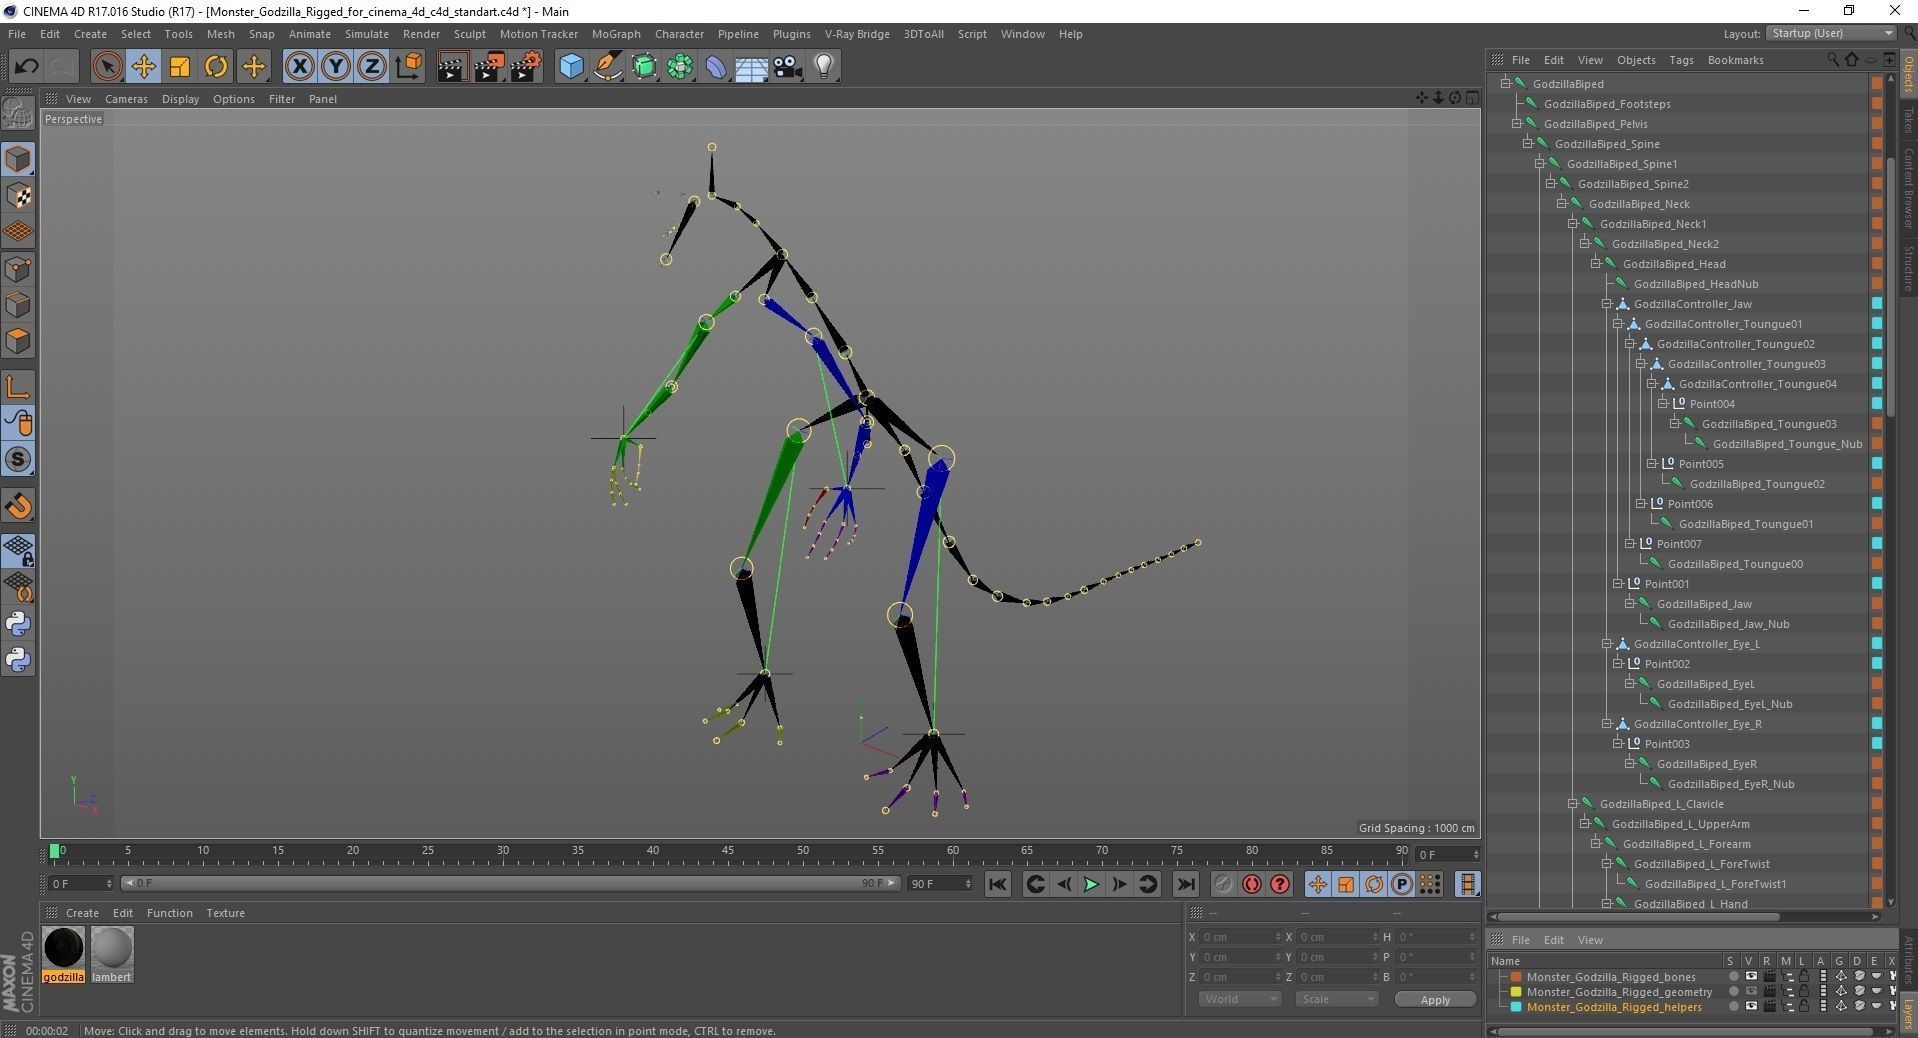Click the Camera object icon

coord(788,67)
